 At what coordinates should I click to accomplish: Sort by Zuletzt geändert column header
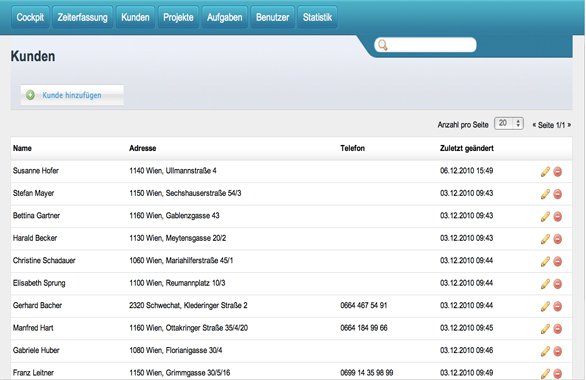click(467, 148)
